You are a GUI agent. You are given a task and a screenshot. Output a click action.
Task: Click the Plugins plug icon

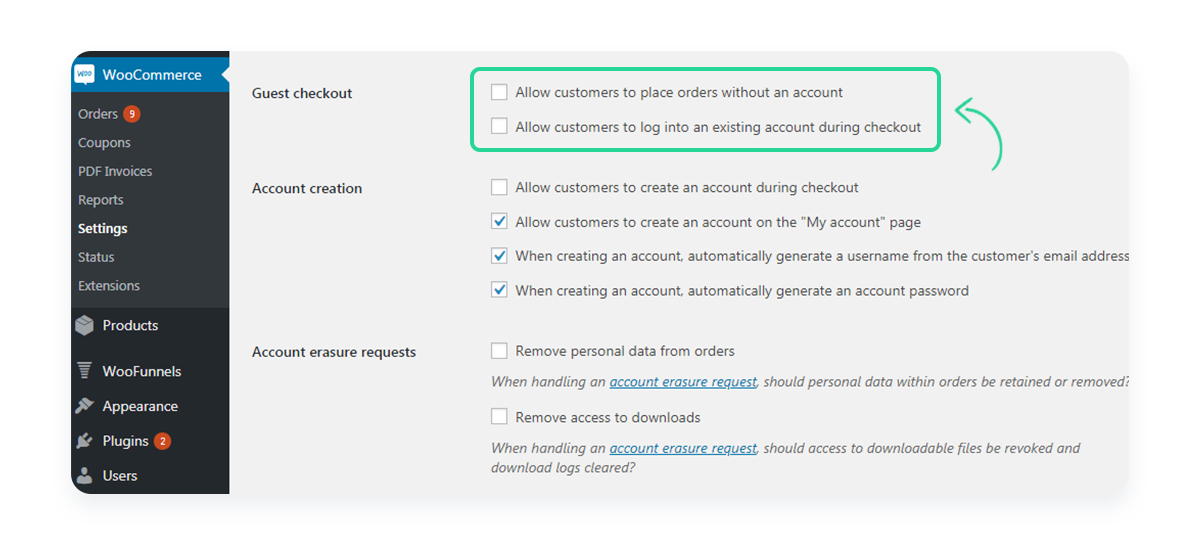coord(85,441)
